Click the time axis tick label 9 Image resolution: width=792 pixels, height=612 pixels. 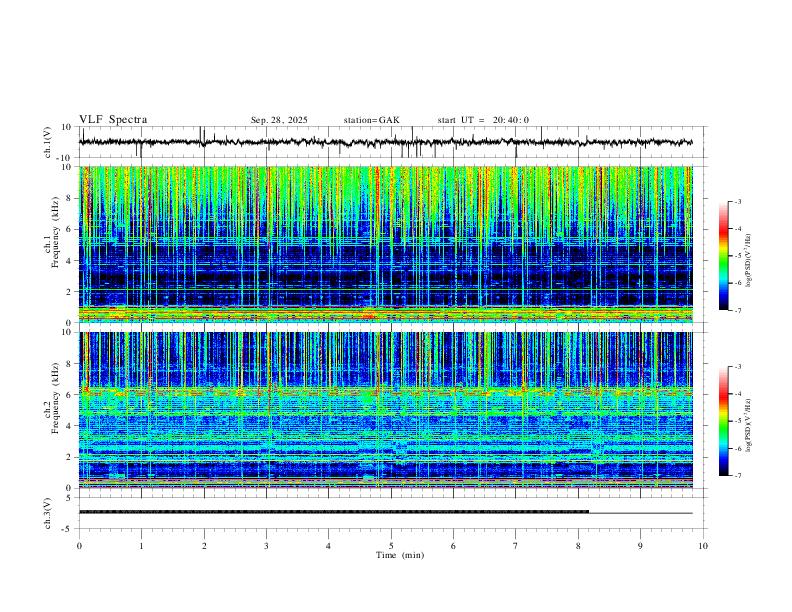coord(640,546)
